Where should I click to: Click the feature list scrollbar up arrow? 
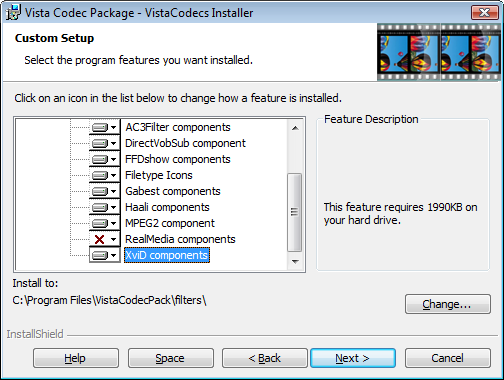295,128
